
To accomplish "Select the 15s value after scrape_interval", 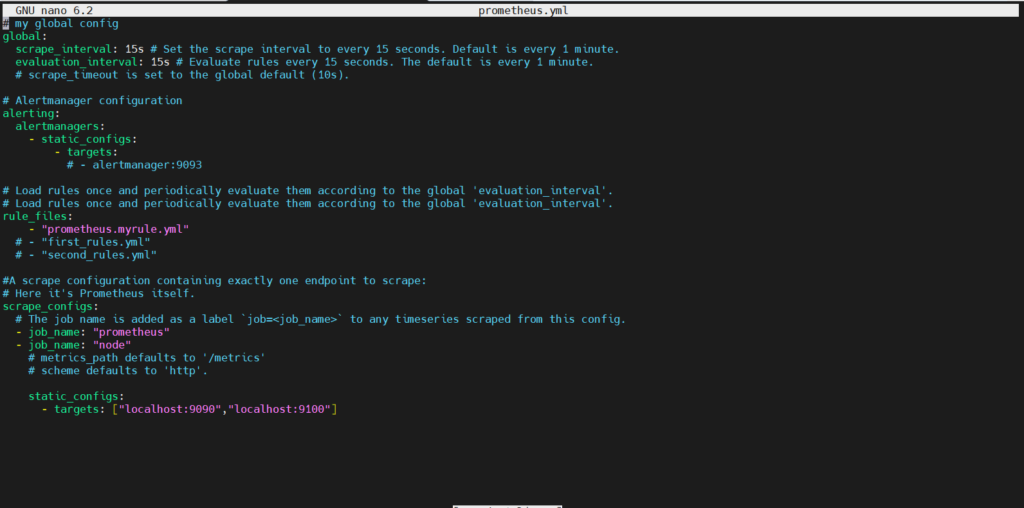I will [135, 49].
